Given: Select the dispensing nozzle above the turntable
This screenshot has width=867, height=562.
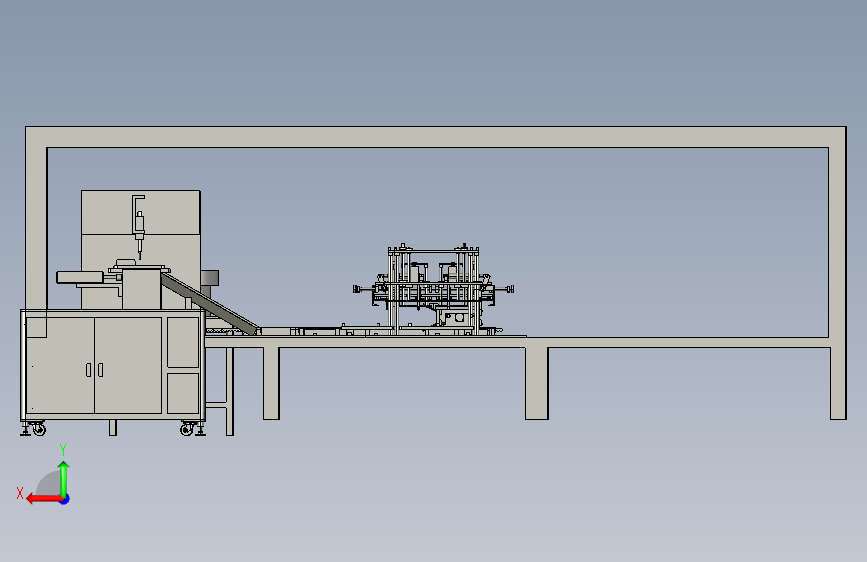Looking at the screenshot, I should [x=139, y=227].
